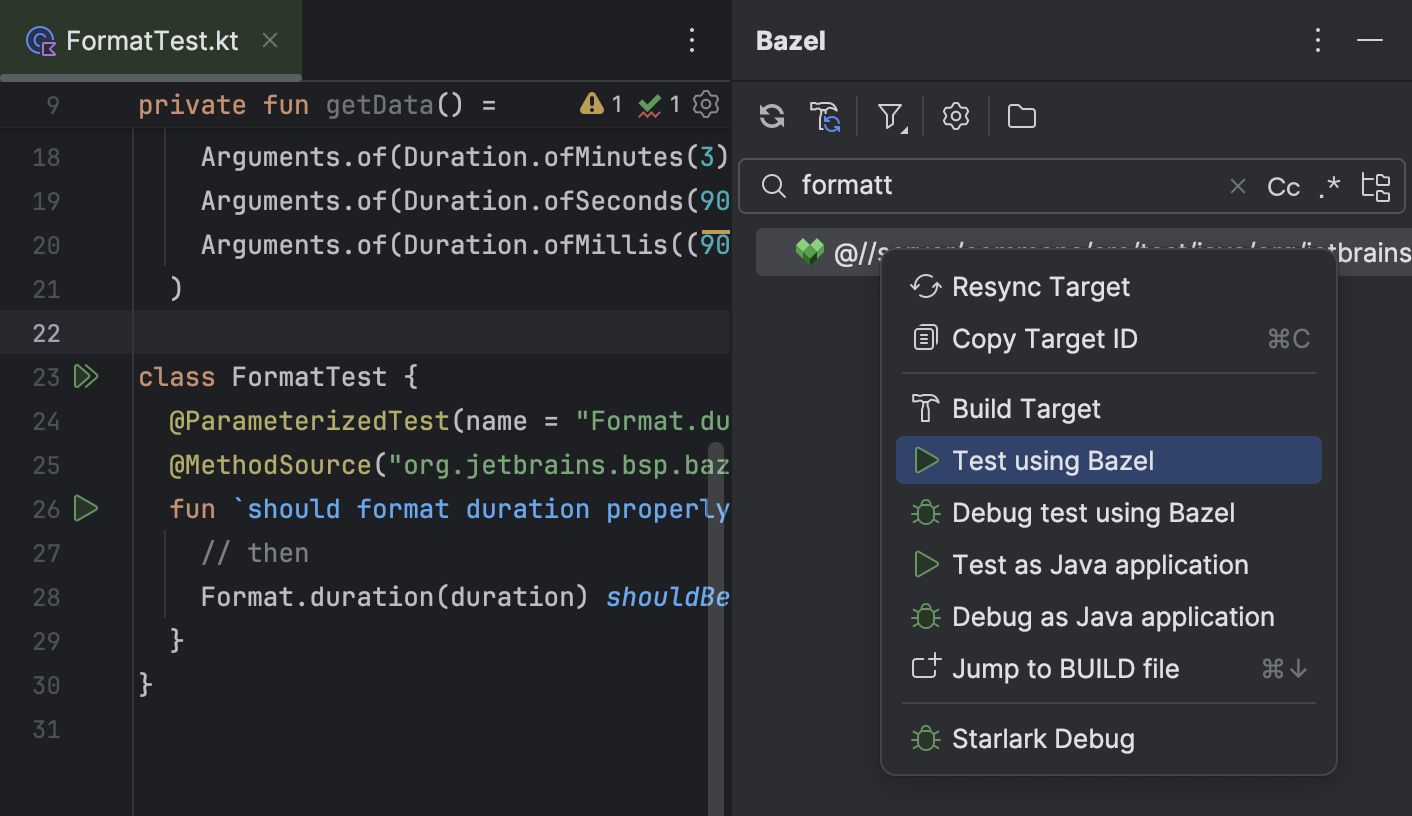Screen dimensions: 1412x816
Task: Run the FormatTest class via gutter icon
Action: [x=86, y=376]
